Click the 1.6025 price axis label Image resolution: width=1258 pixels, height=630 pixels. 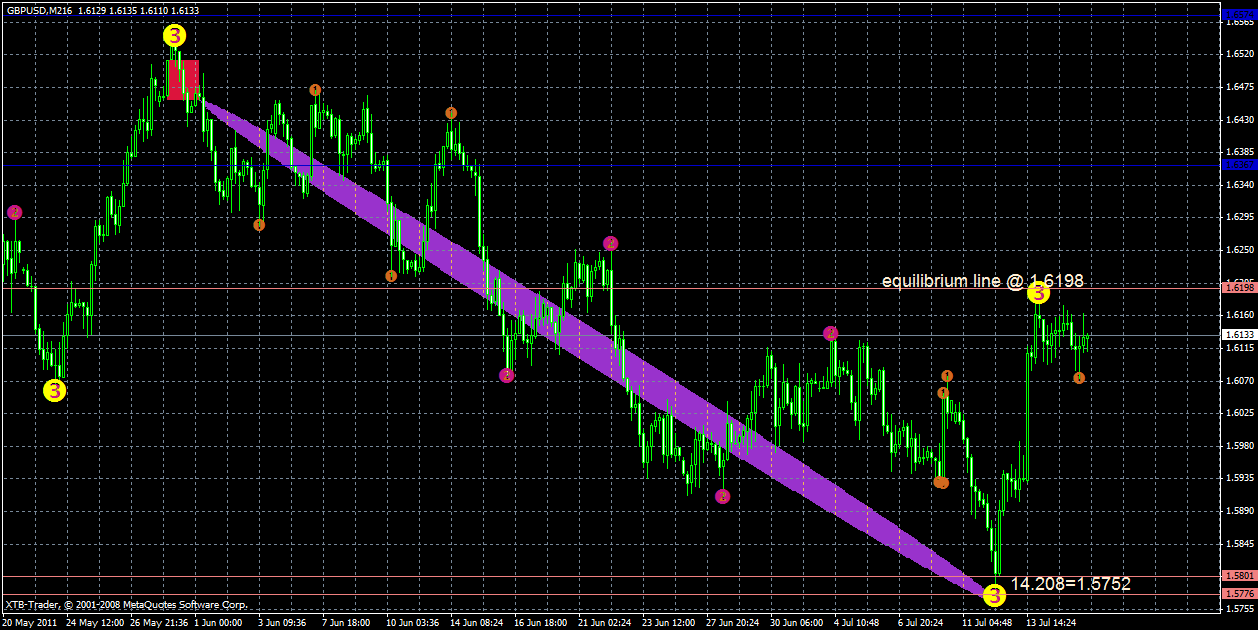click(x=1240, y=413)
